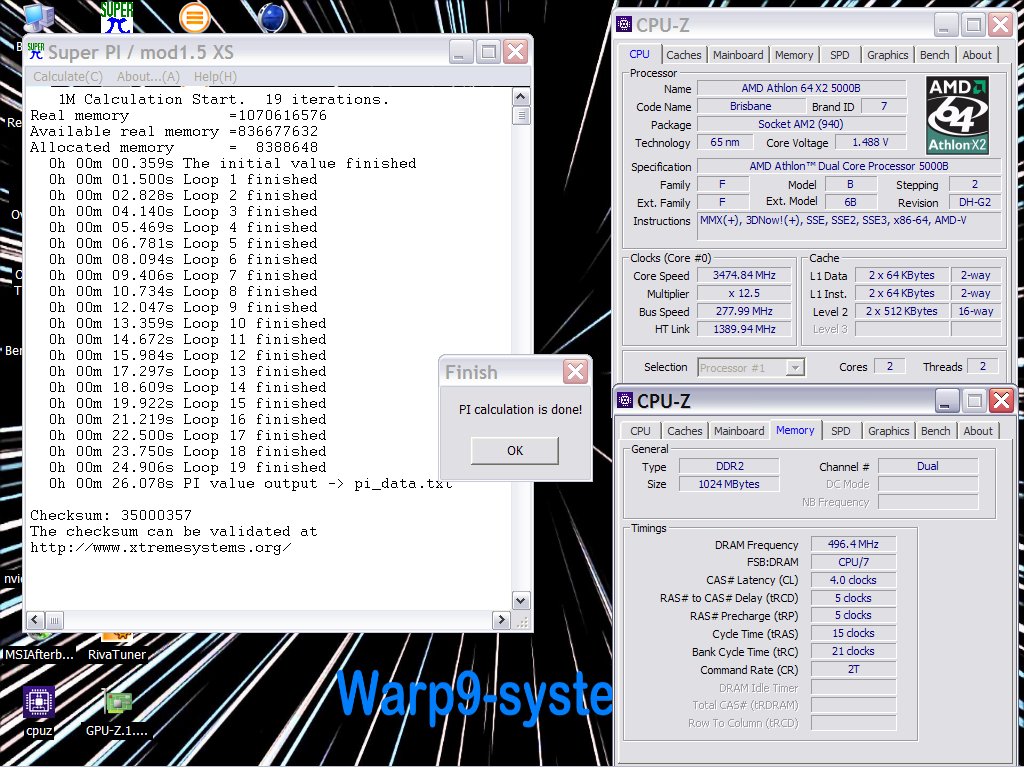This screenshot has height=768, width=1024.
Task: Click Super PI vertical scrollbar up arrow
Action: coord(520,97)
